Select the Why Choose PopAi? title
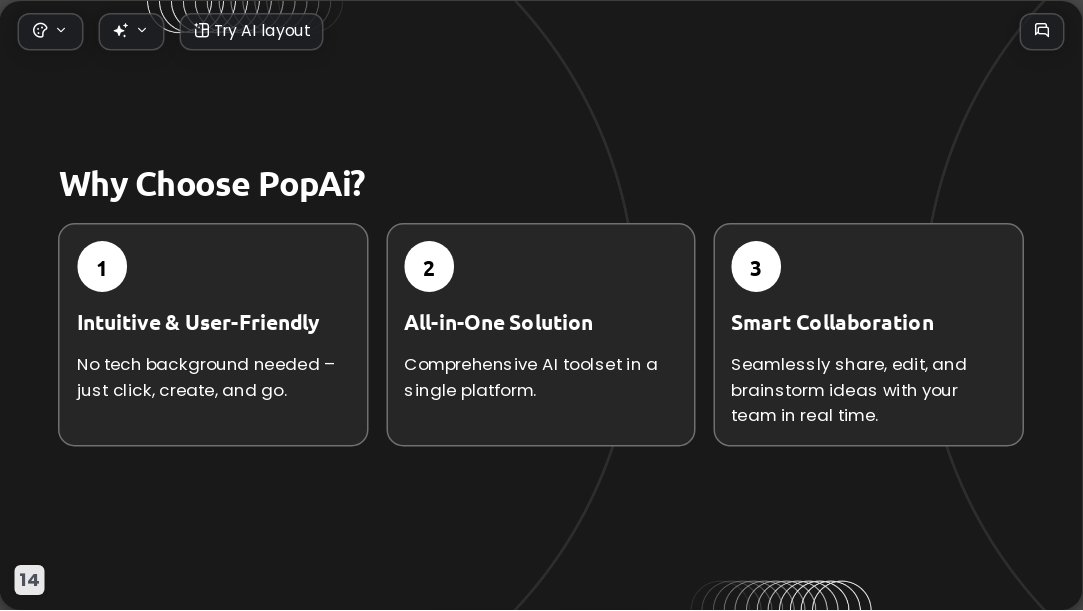Screen dimensions: 1083x611 [212, 184]
